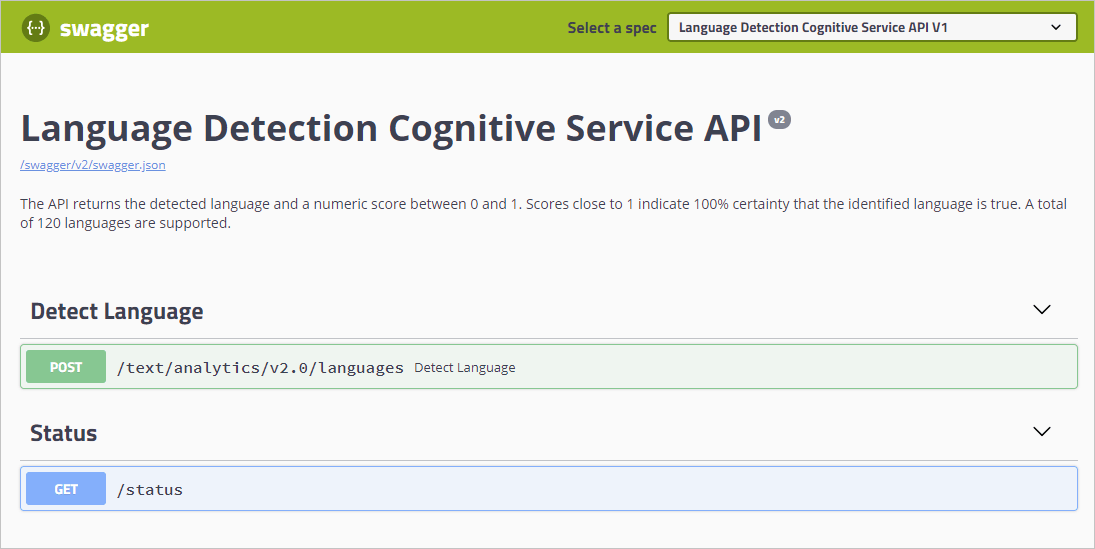The image size is (1095, 549).
Task: Collapse the Detect Language section chevron
Action: point(1042,309)
